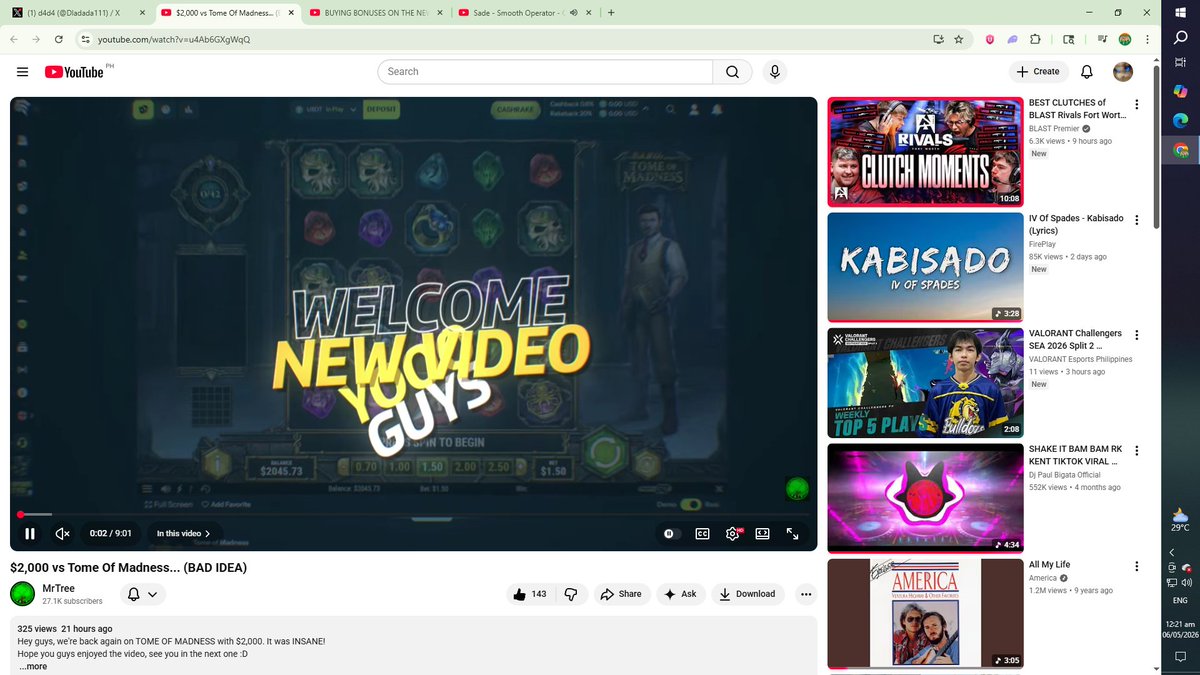
Task: Share this video
Action: point(621,594)
